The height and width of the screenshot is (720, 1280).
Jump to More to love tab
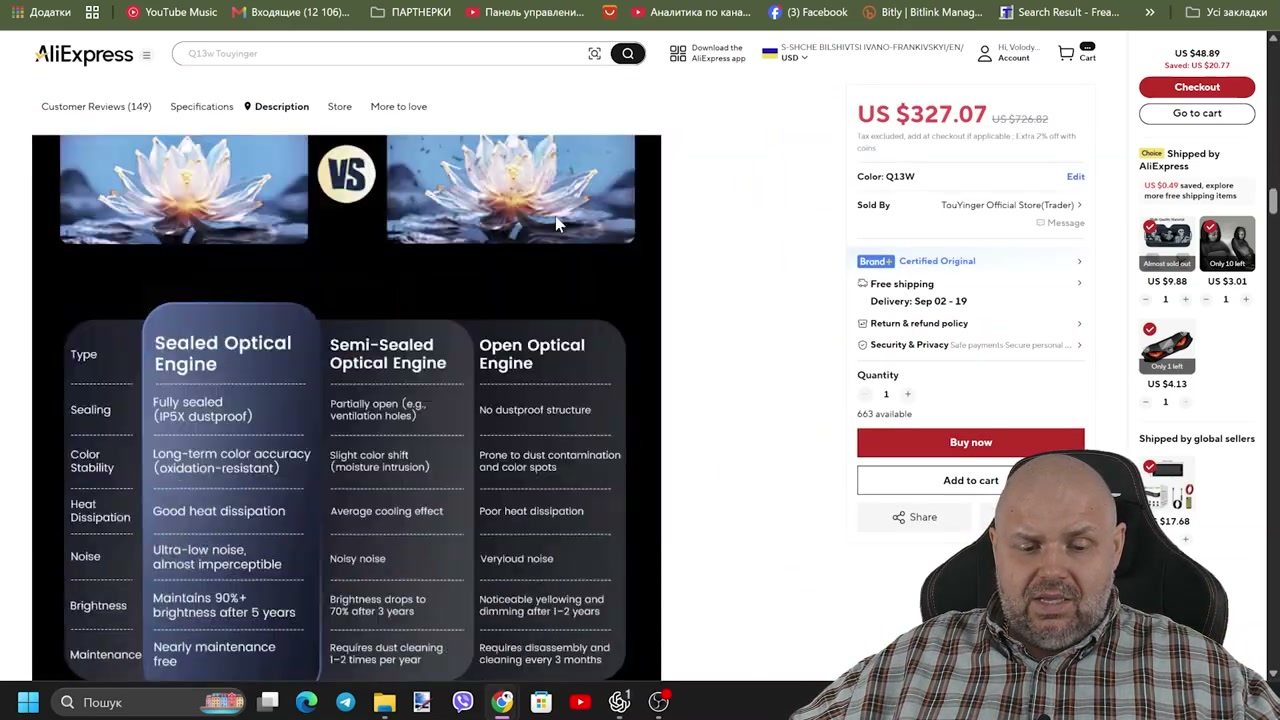[398, 106]
